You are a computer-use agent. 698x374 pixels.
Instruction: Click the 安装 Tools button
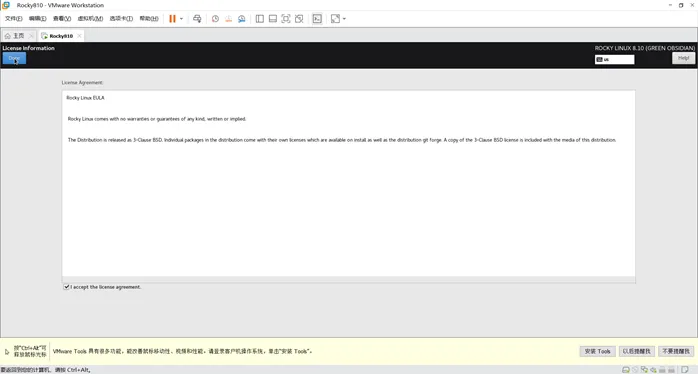pyautogui.click(x=597, y=351)
